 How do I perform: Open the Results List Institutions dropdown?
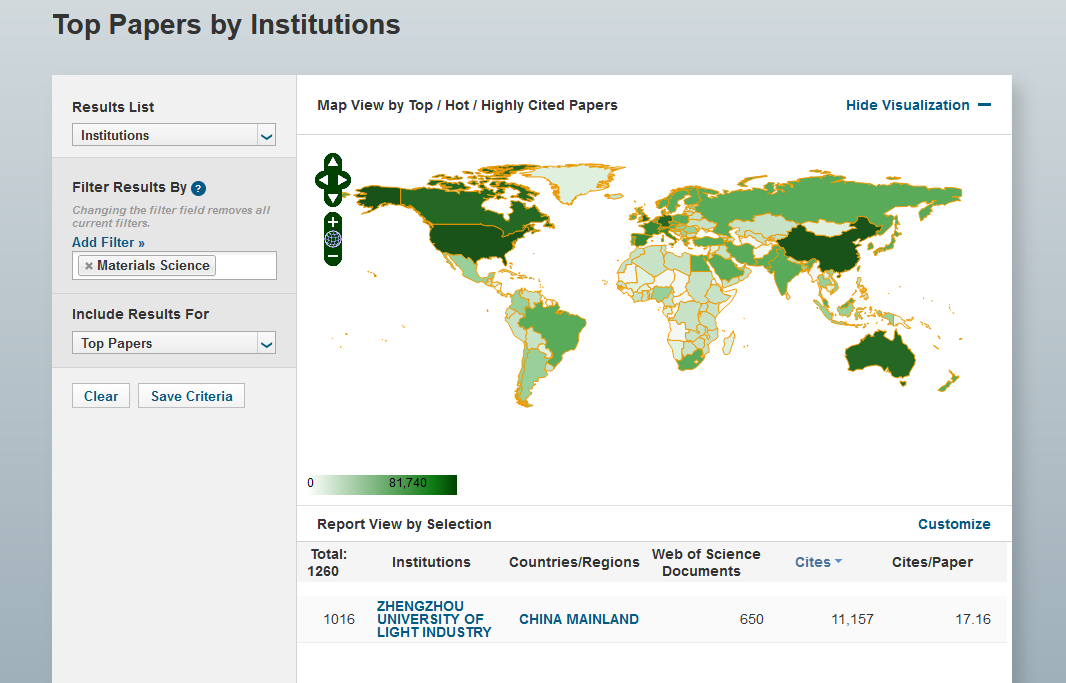[x=173, y=135]
